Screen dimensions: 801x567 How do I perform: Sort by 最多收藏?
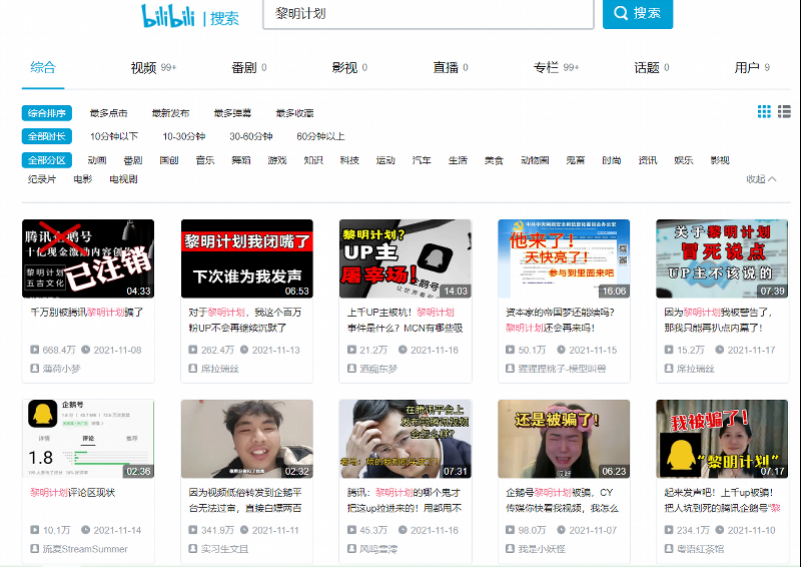click(295, 113)
